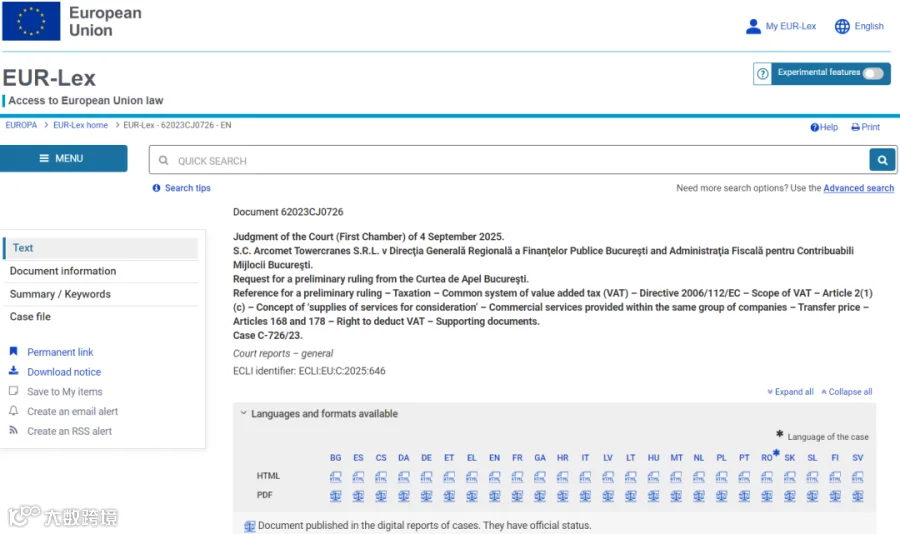
Task: Toggle the Experimental features switch
Action: pos(873,73)
